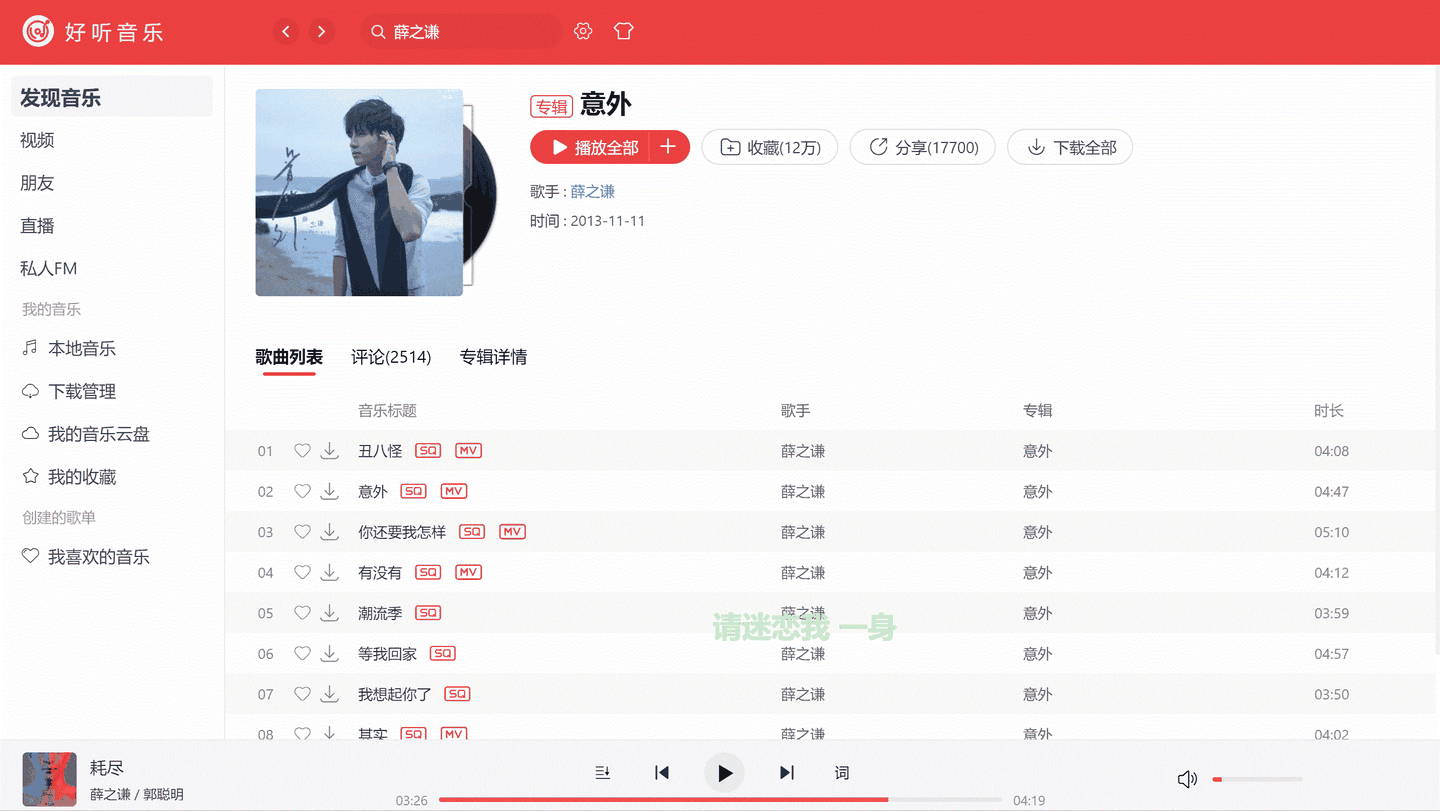Click the back navigation arrow
The height and width of the screenshot is (811, 1440).
(286, 31)
